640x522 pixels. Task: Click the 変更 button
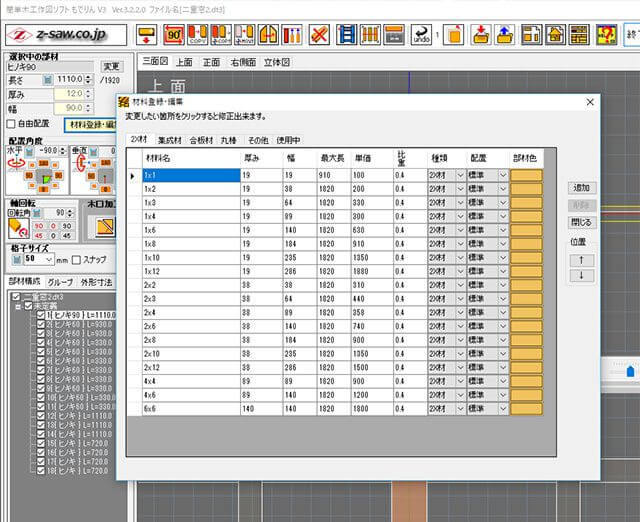click(111, 67)
